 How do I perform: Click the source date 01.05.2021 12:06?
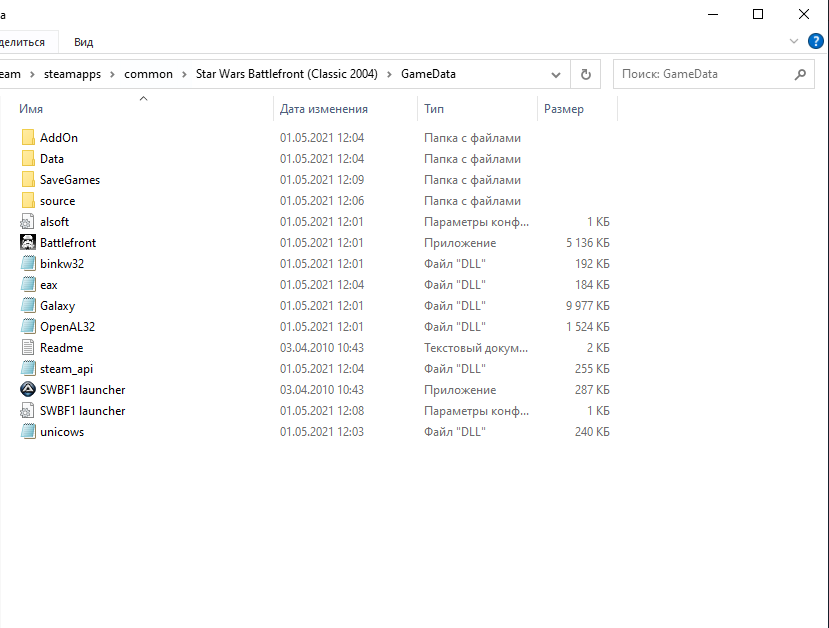pos(321,201)
